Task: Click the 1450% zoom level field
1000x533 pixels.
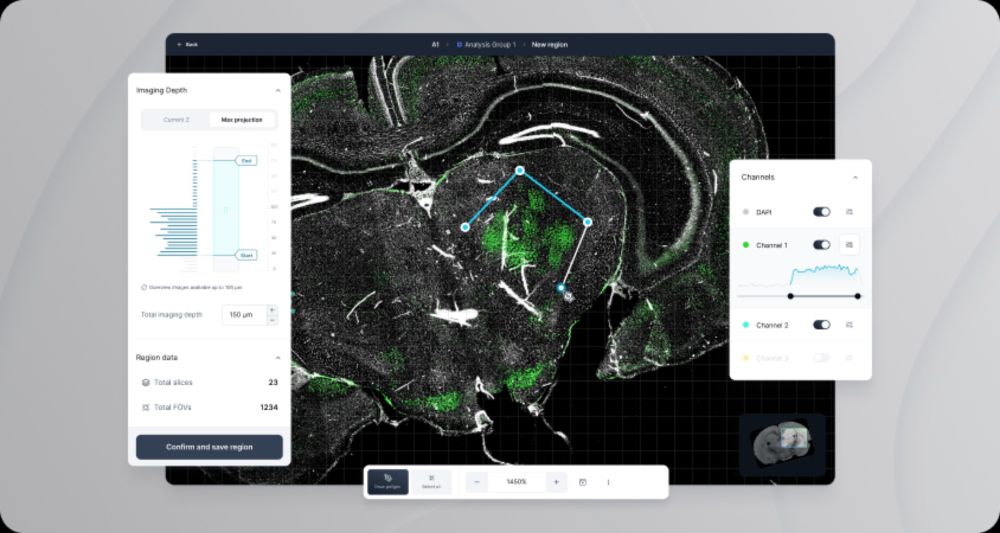Action: point(516,482)
